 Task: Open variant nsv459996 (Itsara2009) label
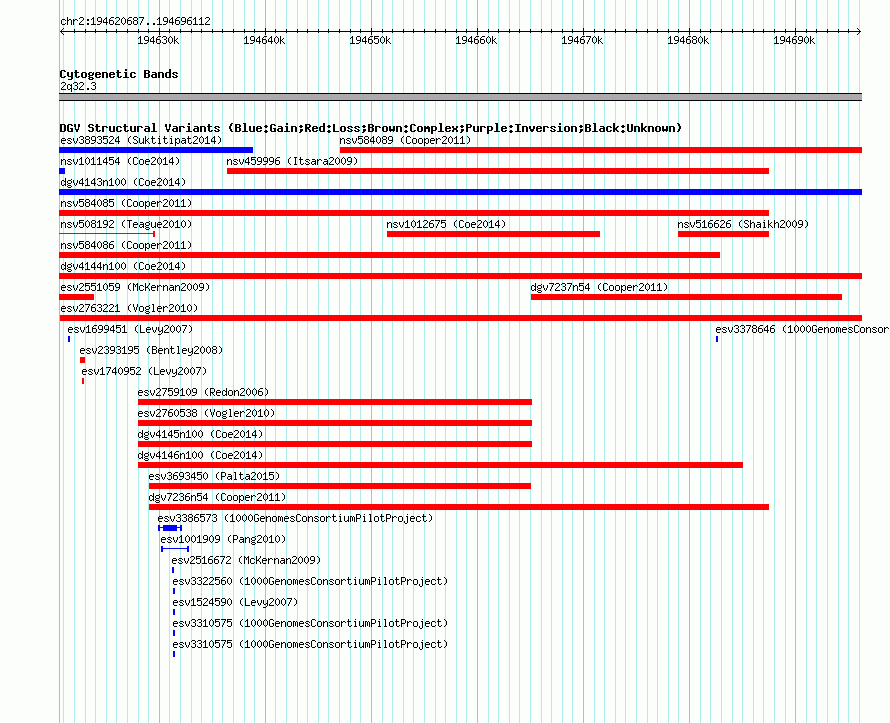click(x=292, y=161)
